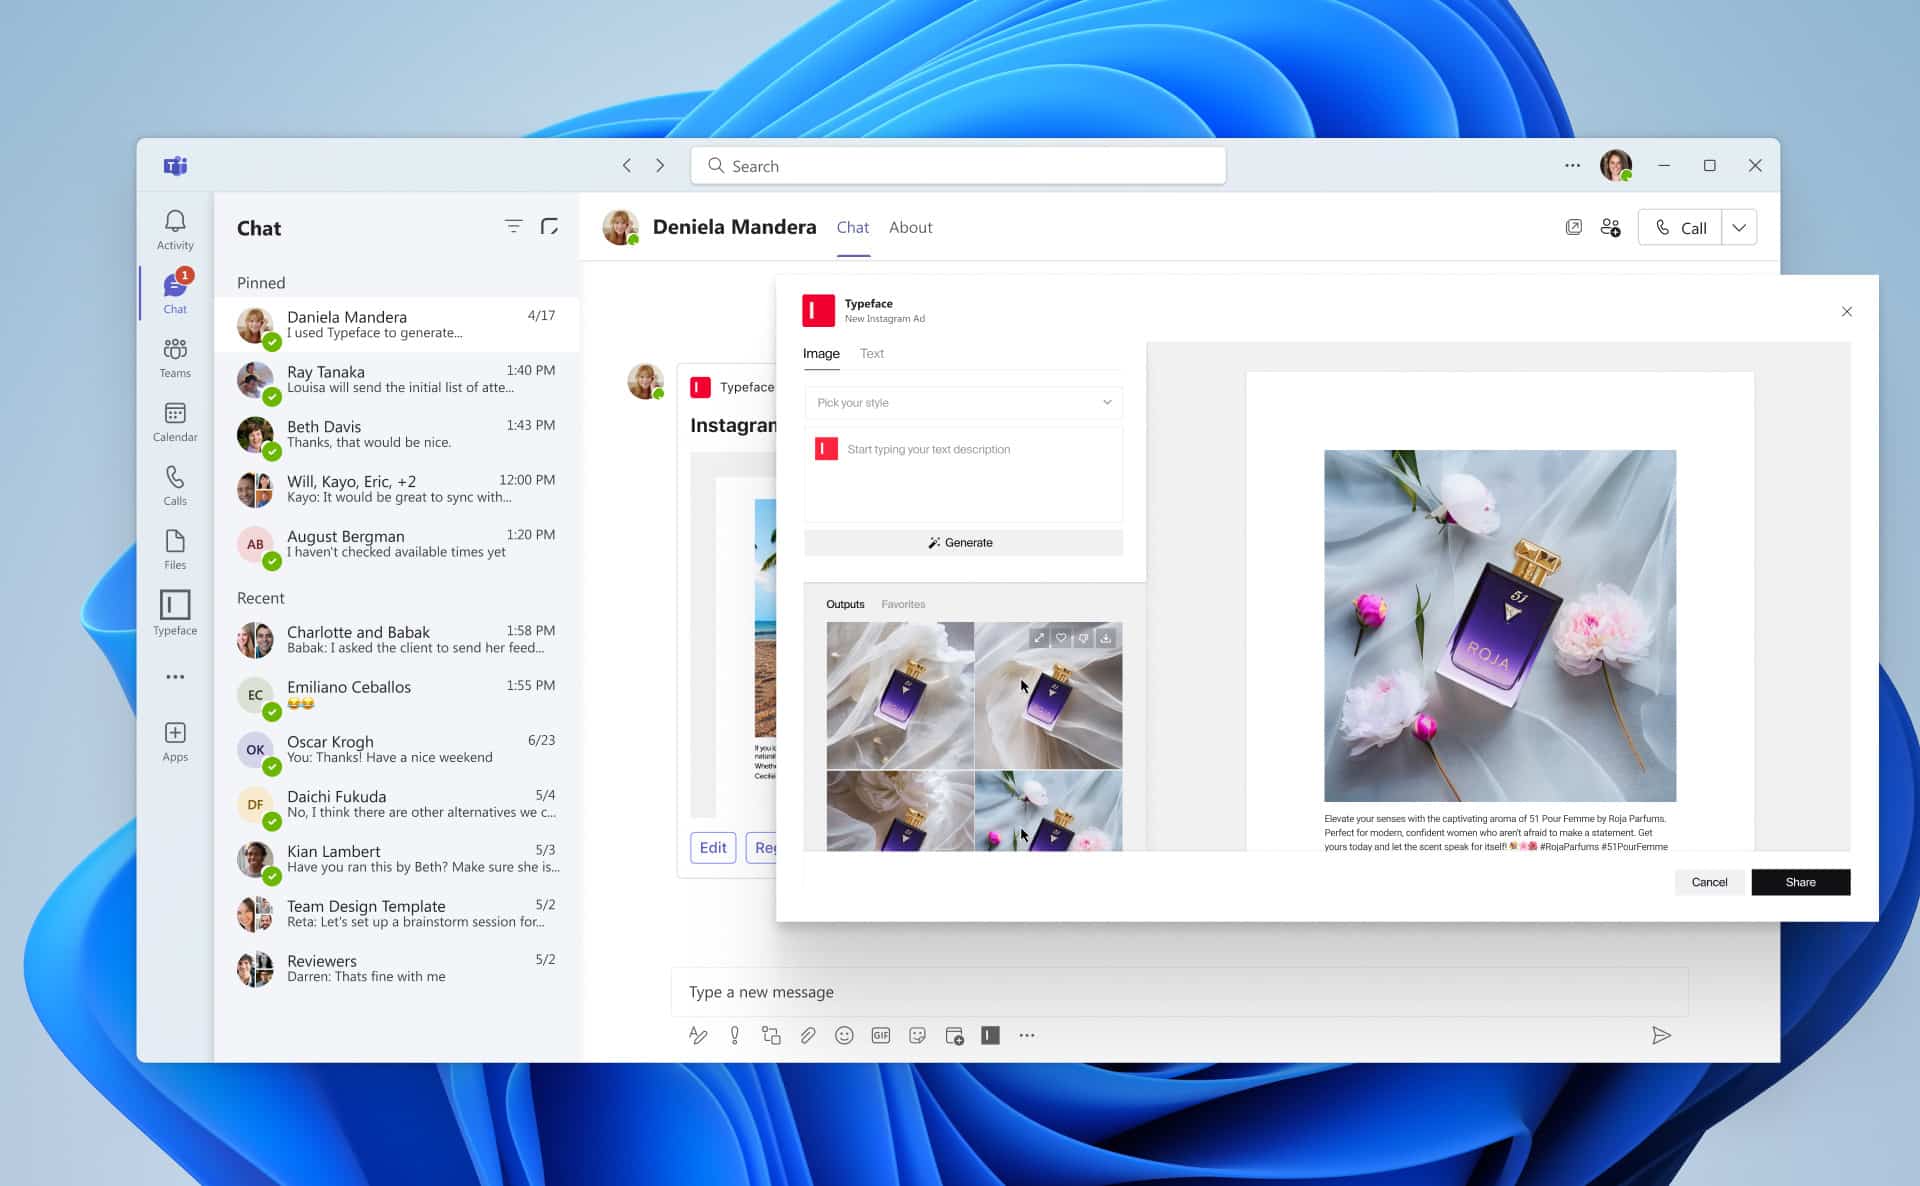Share the generated Roja Parfums ad
Screen dimensions: 1920x1186
point(1800,882)
